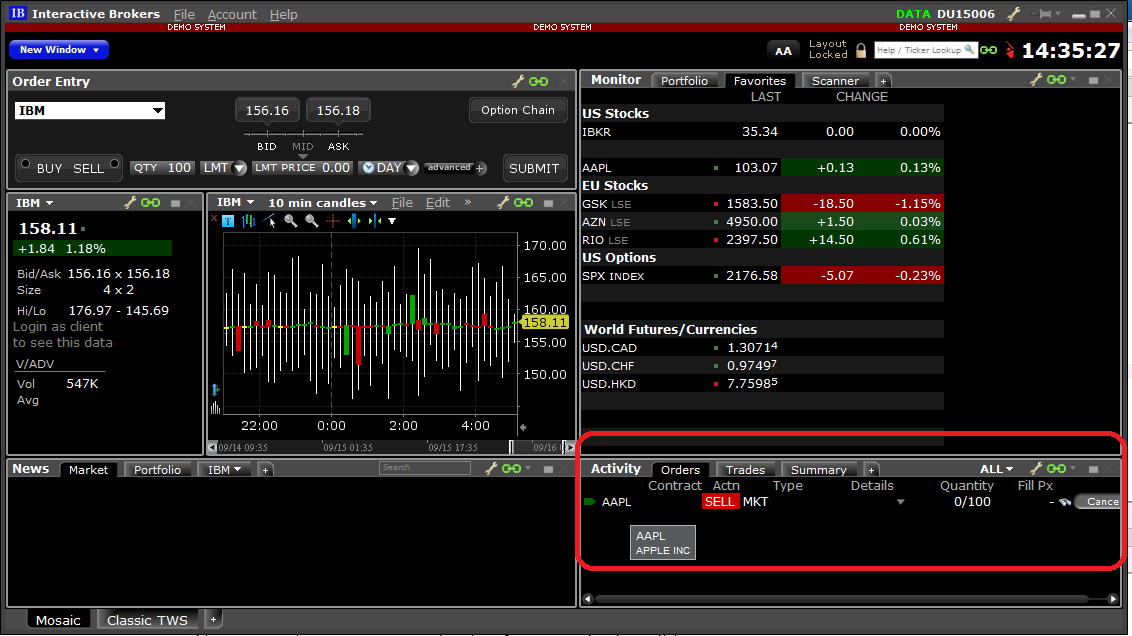Open the Account menu
This screenshot has height=636, width=1132.
tap(232, 14)
